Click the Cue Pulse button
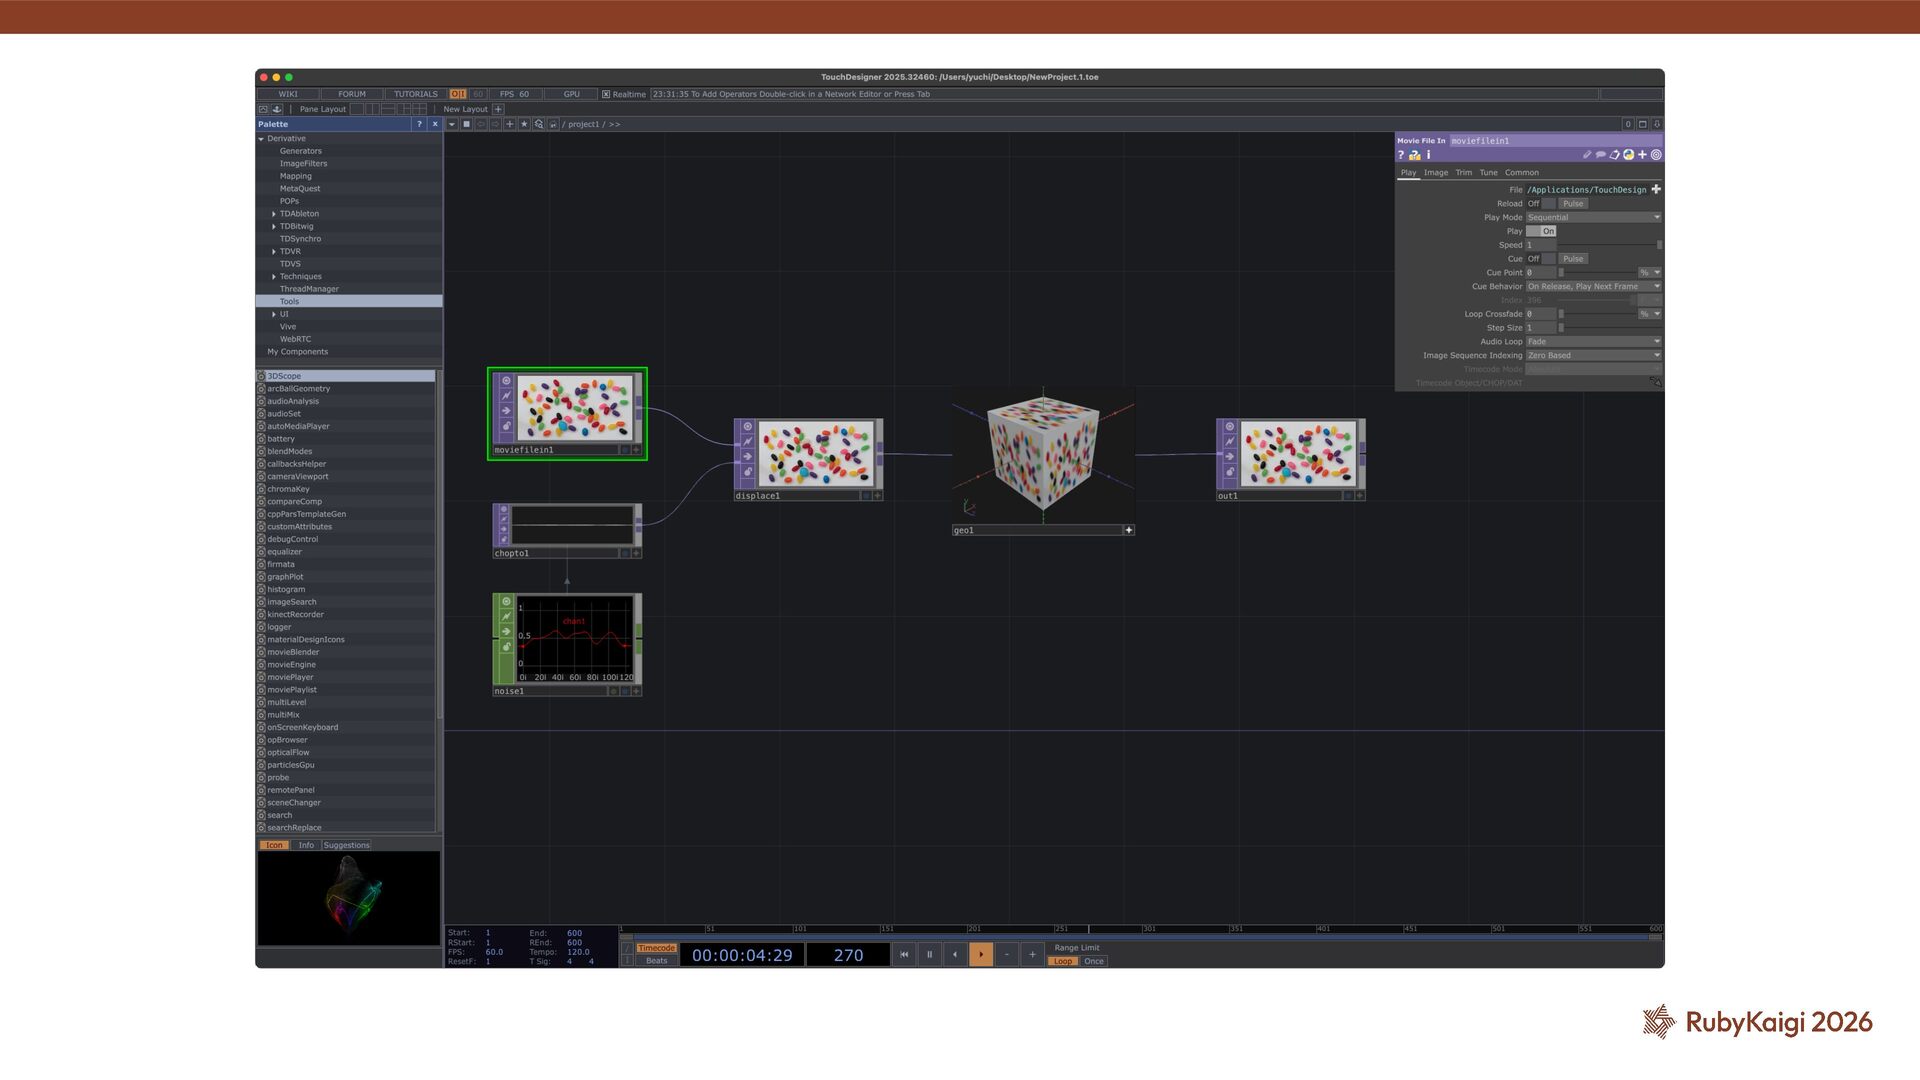 click(x=1573, y=259)
